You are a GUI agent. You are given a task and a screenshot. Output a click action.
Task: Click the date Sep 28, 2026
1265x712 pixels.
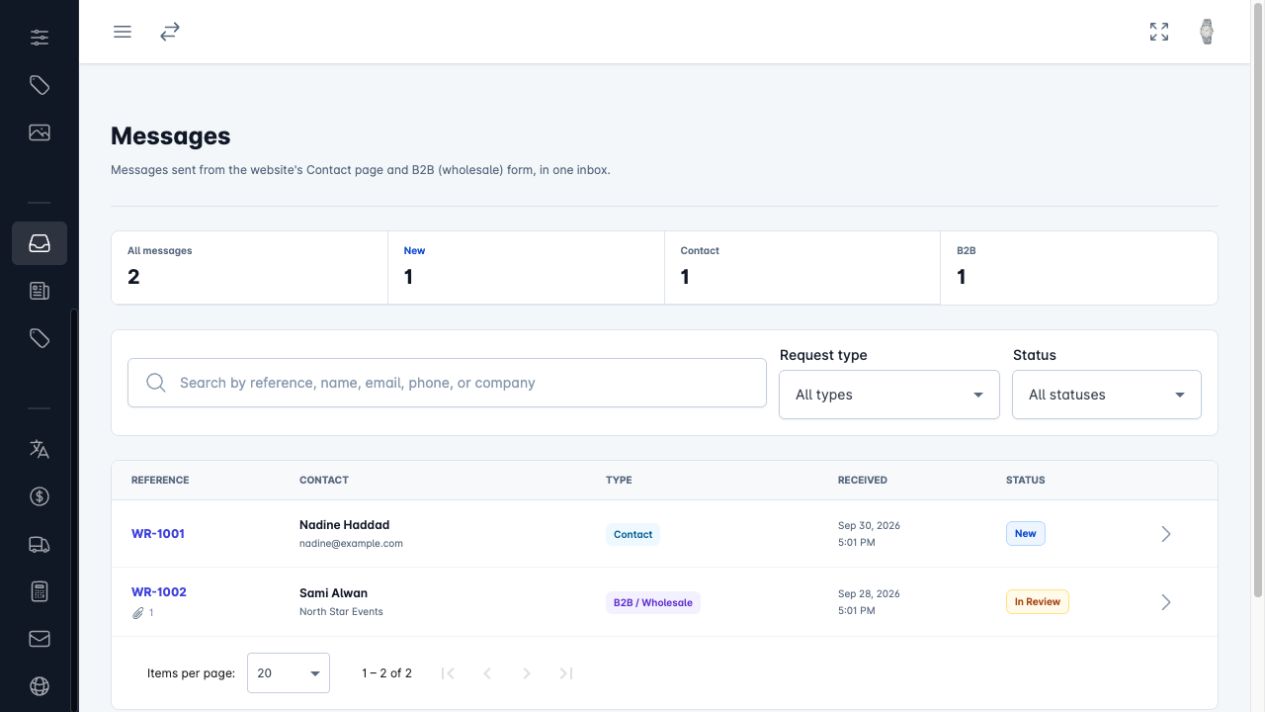pyautogui.click(x=869, y=593)
